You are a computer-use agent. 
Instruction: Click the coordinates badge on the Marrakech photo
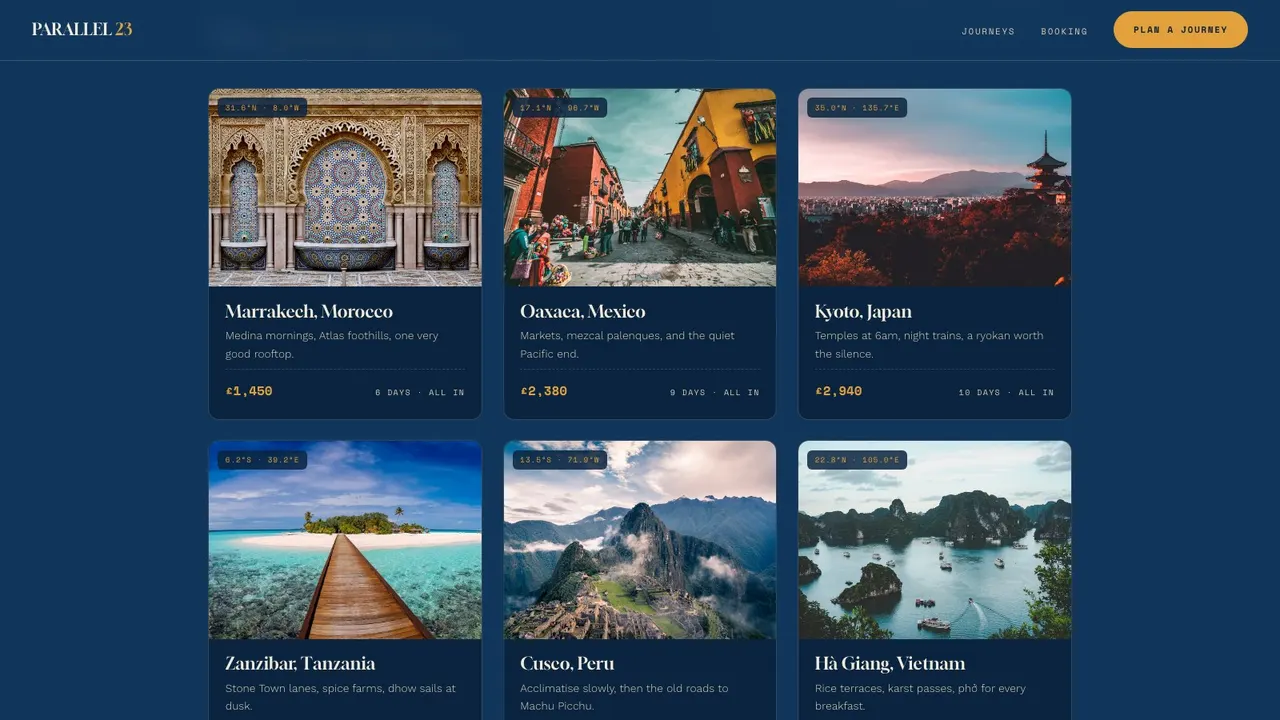click(x=262, y=108)
